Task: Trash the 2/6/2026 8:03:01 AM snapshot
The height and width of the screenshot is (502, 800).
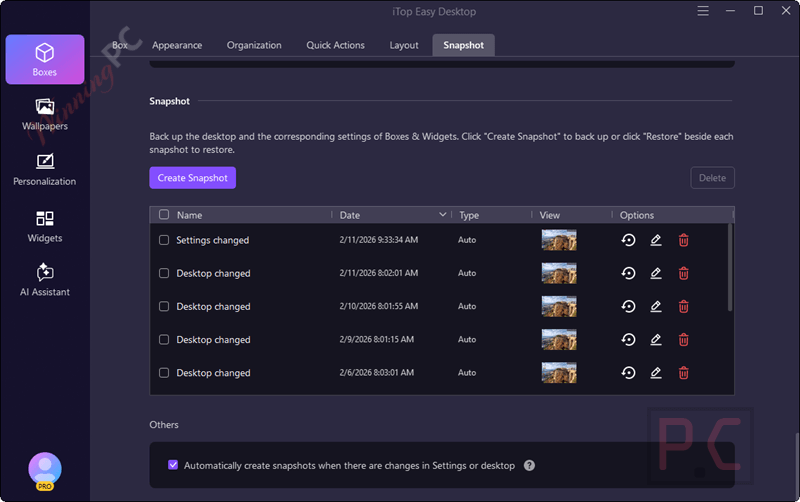Action: point(684,373)
